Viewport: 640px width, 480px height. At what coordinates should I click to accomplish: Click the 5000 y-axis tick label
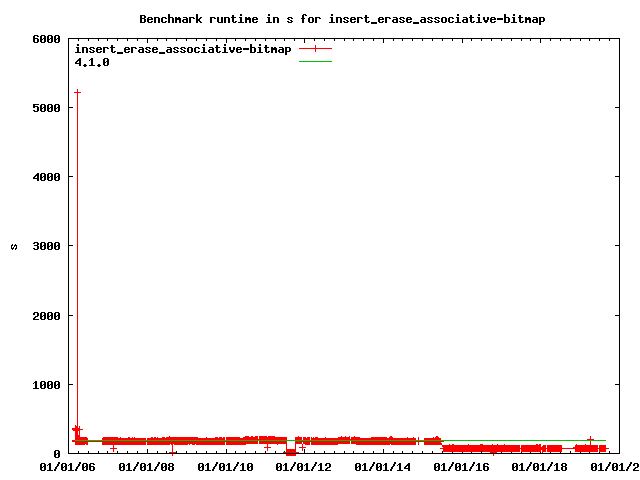coord(46,108)
